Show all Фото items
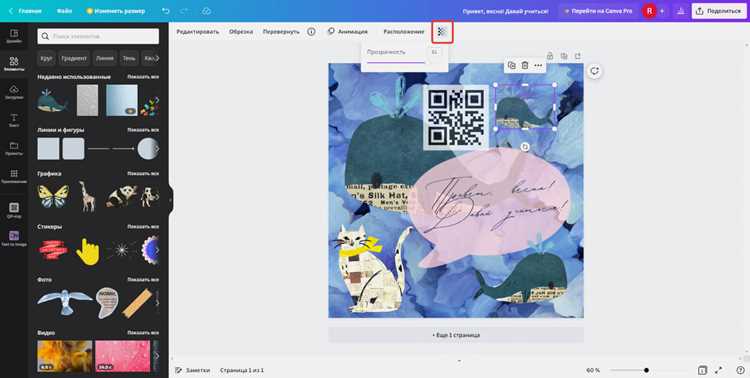 [x=143, y=279]
